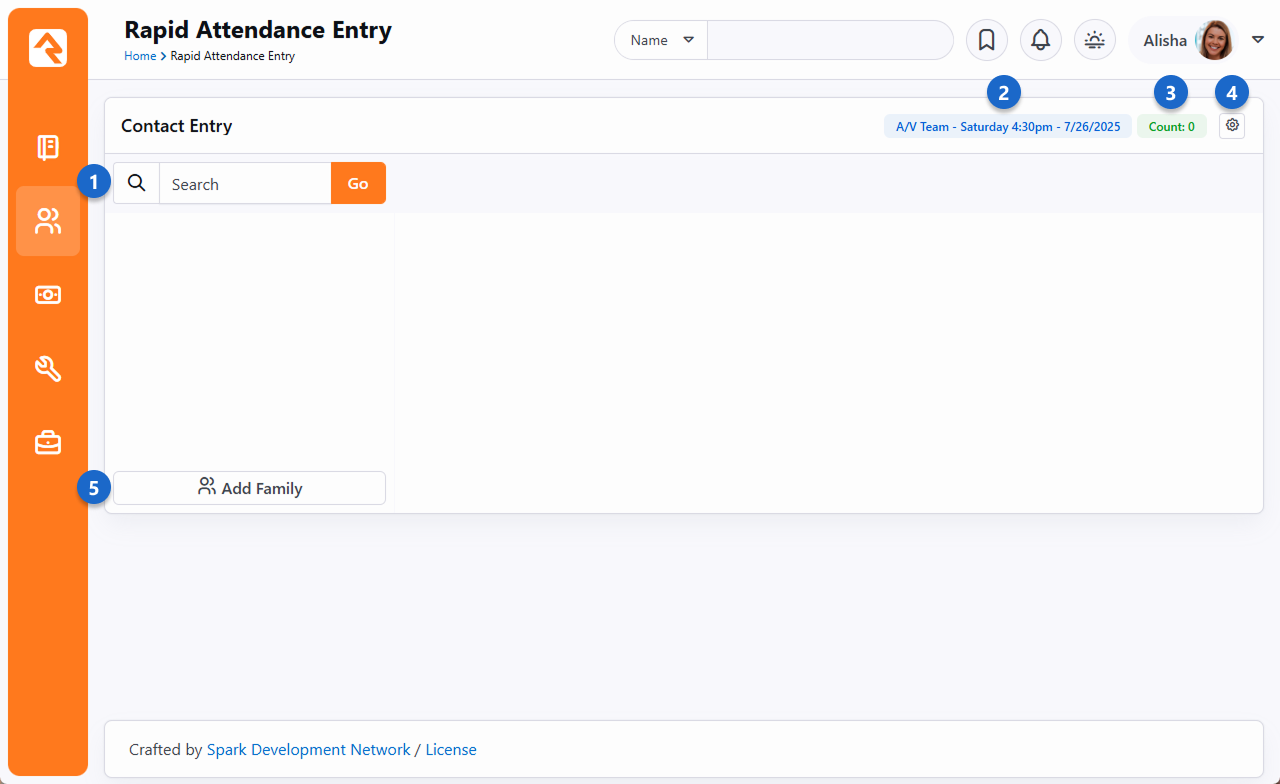Open notifications bell icon
This screenshot has height=784, width=1280.
pos(1040,40)
